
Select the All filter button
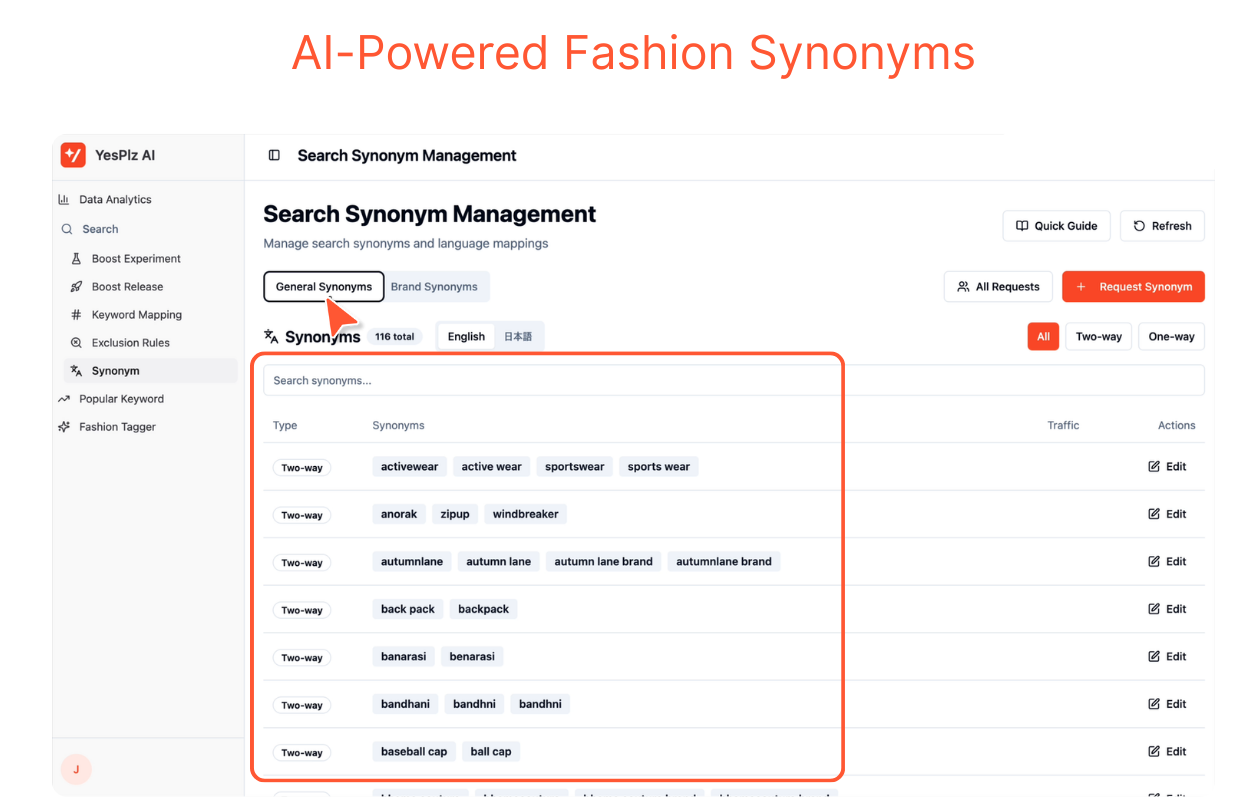1043,337
